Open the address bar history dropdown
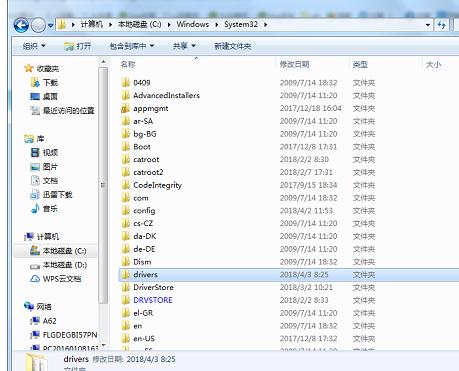This screenshot has height=371, width=459. 428,25
